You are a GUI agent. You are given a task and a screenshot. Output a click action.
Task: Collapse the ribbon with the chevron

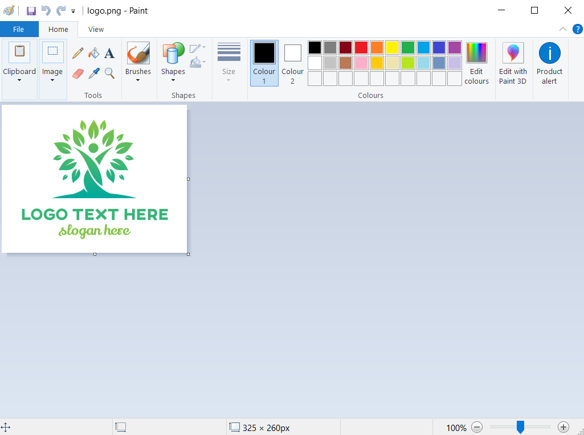click(562, 29)
